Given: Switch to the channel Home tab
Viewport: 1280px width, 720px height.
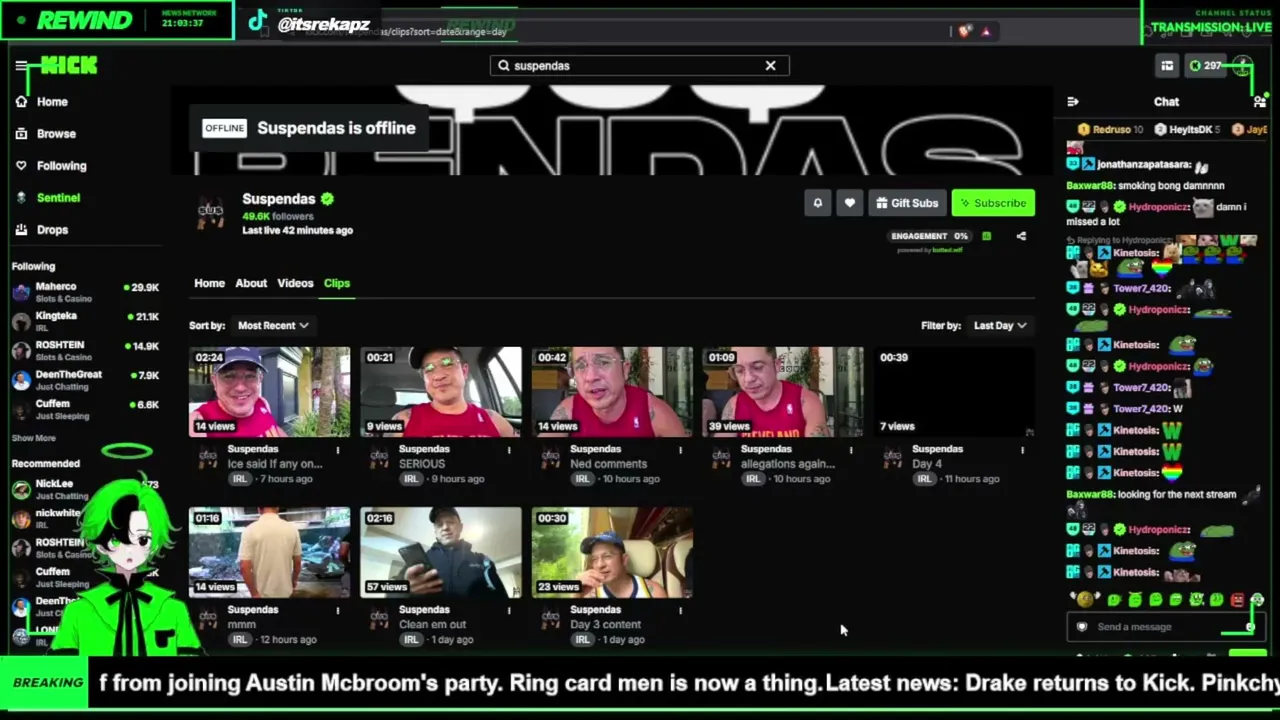Looking at the screenshot, I should pyautogui.click(x=209, y=283).
